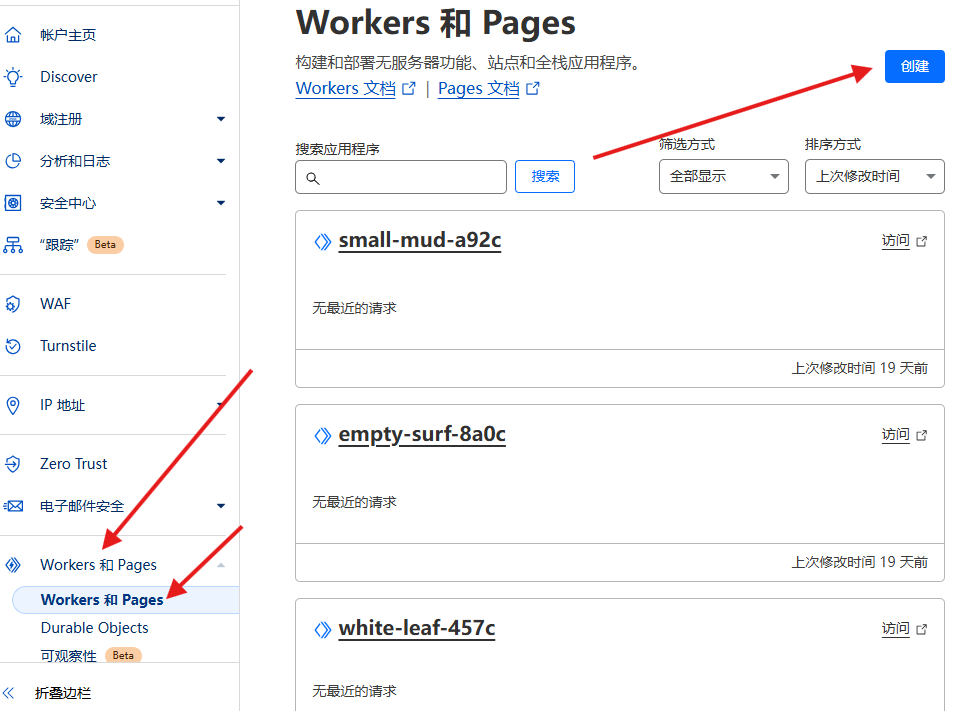This screenshot has width=967, height=711.
Task: Open Turnstile in the sidebar
Action: pos(68,346)
